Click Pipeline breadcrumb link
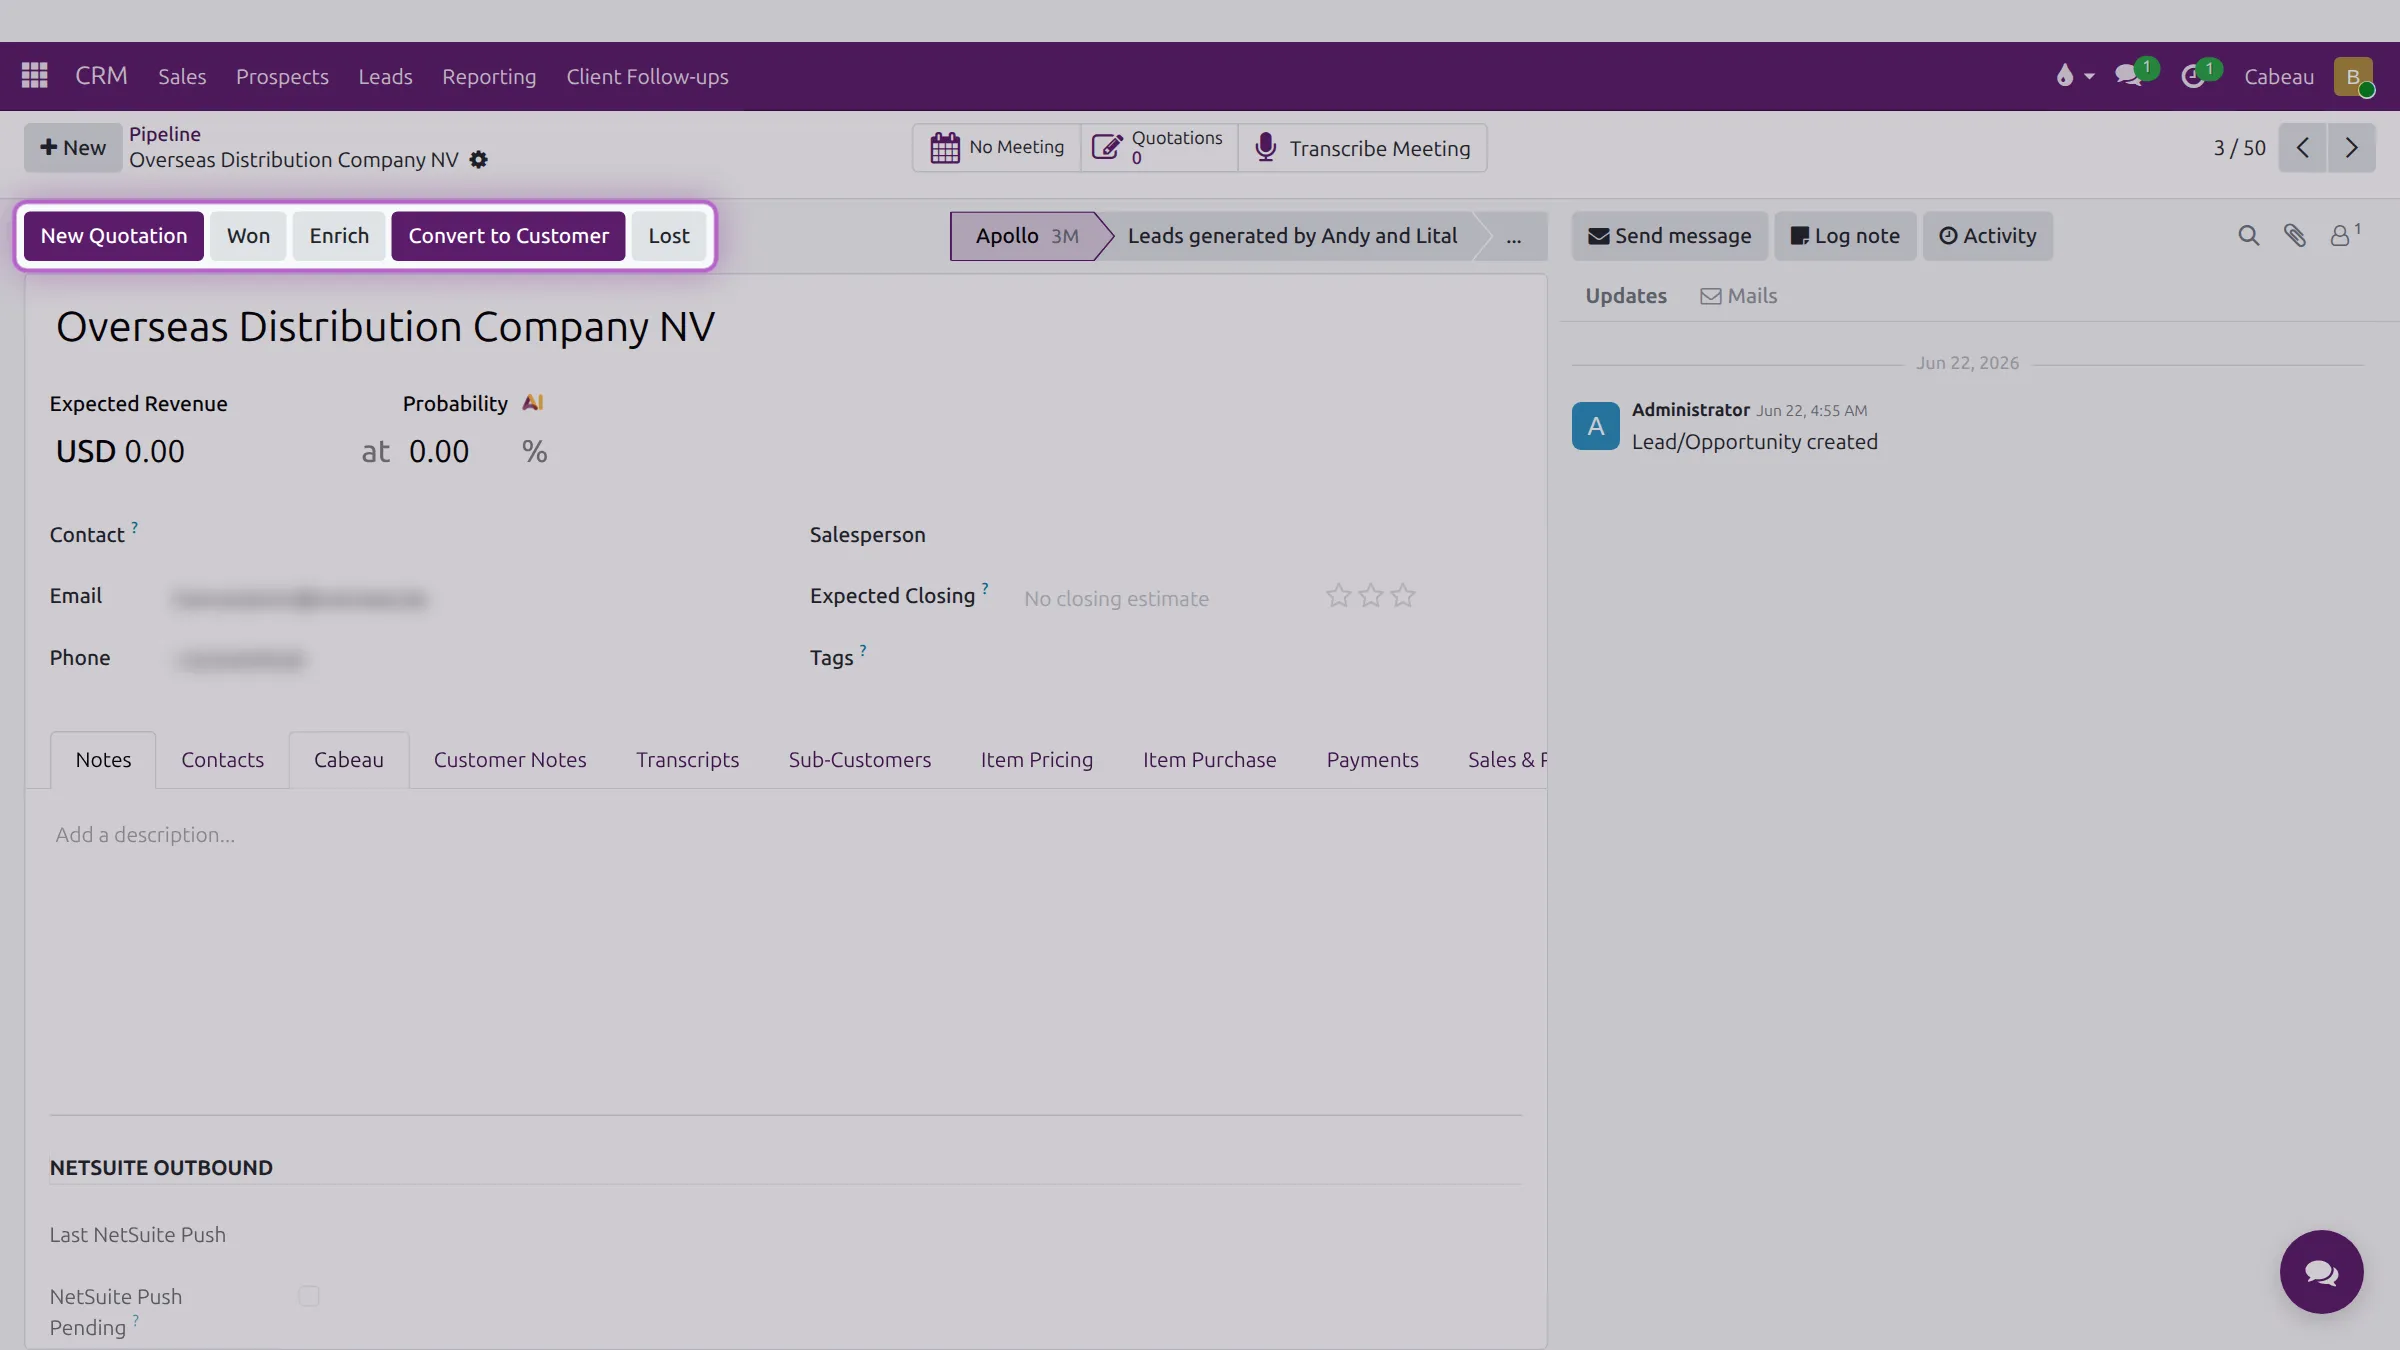 tap(165, 134)
